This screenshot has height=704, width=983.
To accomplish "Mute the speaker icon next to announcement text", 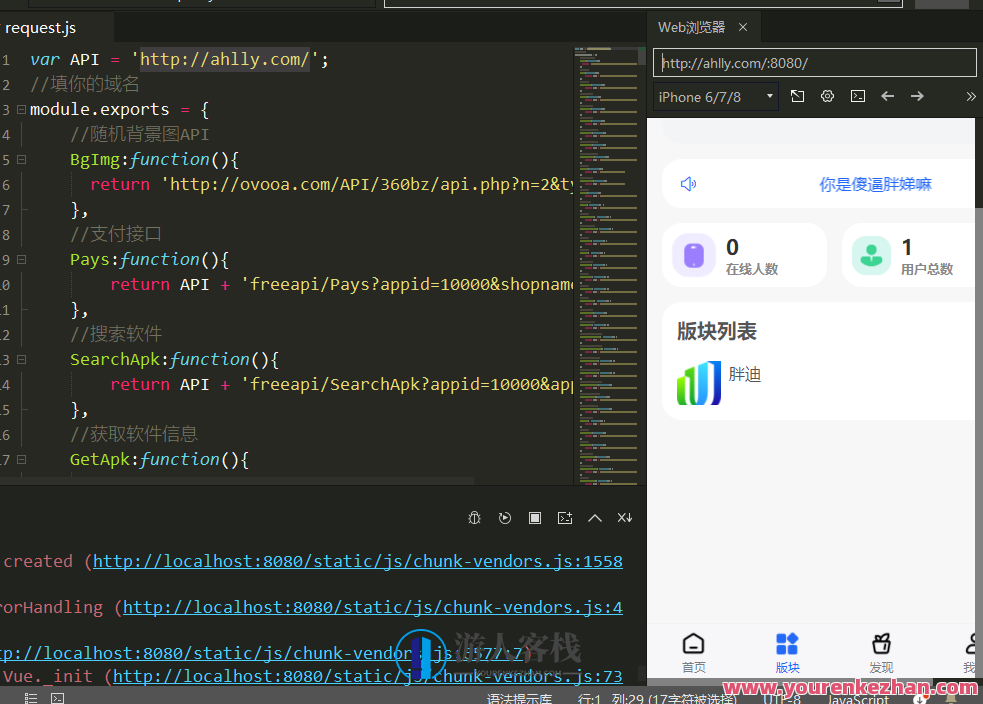I will coord(689,184).
